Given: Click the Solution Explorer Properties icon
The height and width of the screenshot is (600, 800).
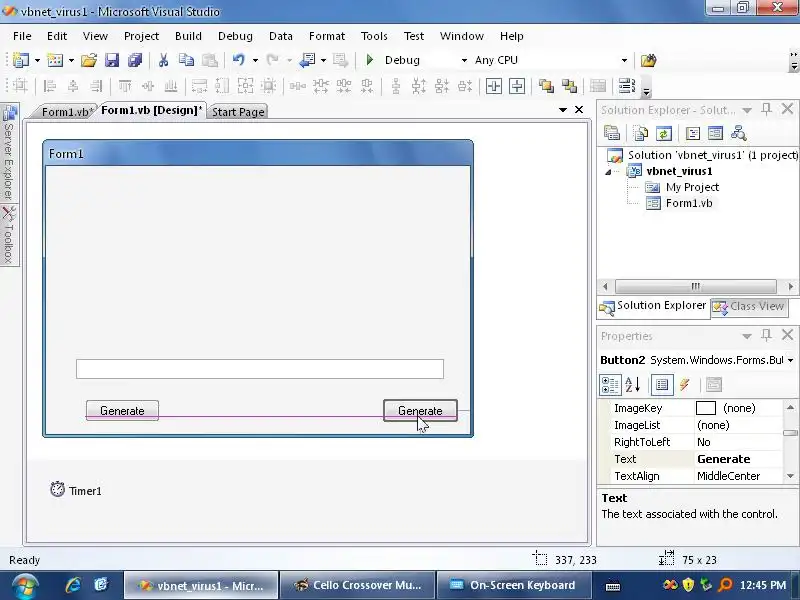Looking at the screenshot, I should coord(612,133).
